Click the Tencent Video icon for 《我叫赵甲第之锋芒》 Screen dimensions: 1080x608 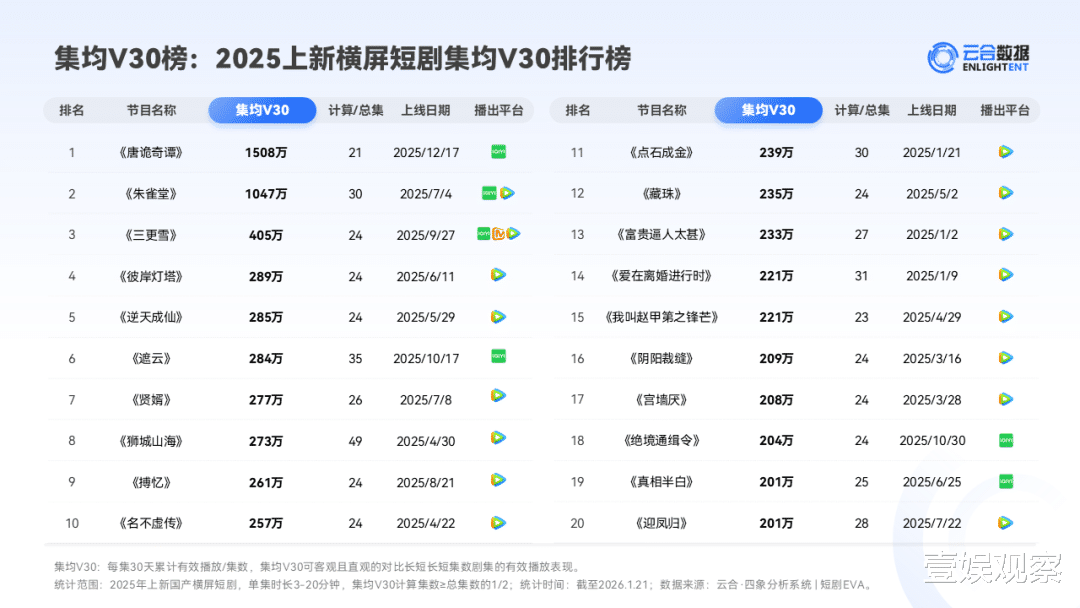[1006, 317]
